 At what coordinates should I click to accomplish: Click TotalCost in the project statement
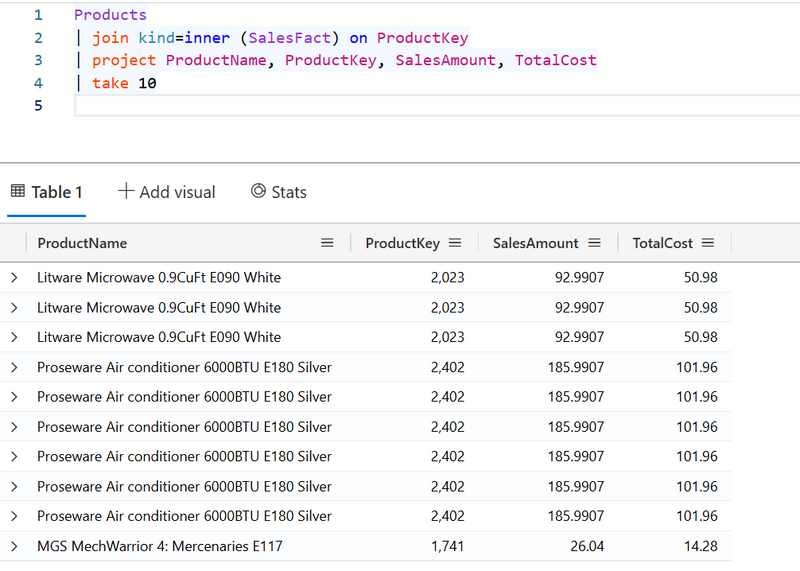click(x=556, y=60)
